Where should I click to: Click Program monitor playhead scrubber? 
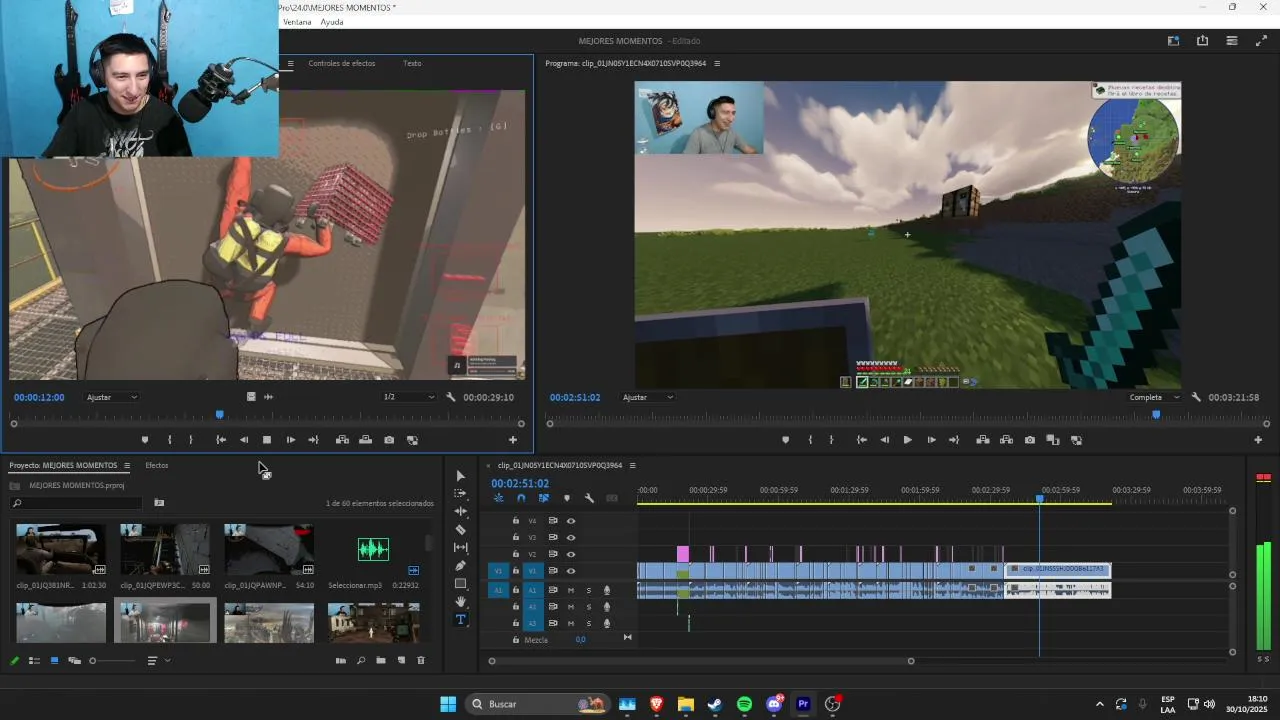pos(1156,415)
